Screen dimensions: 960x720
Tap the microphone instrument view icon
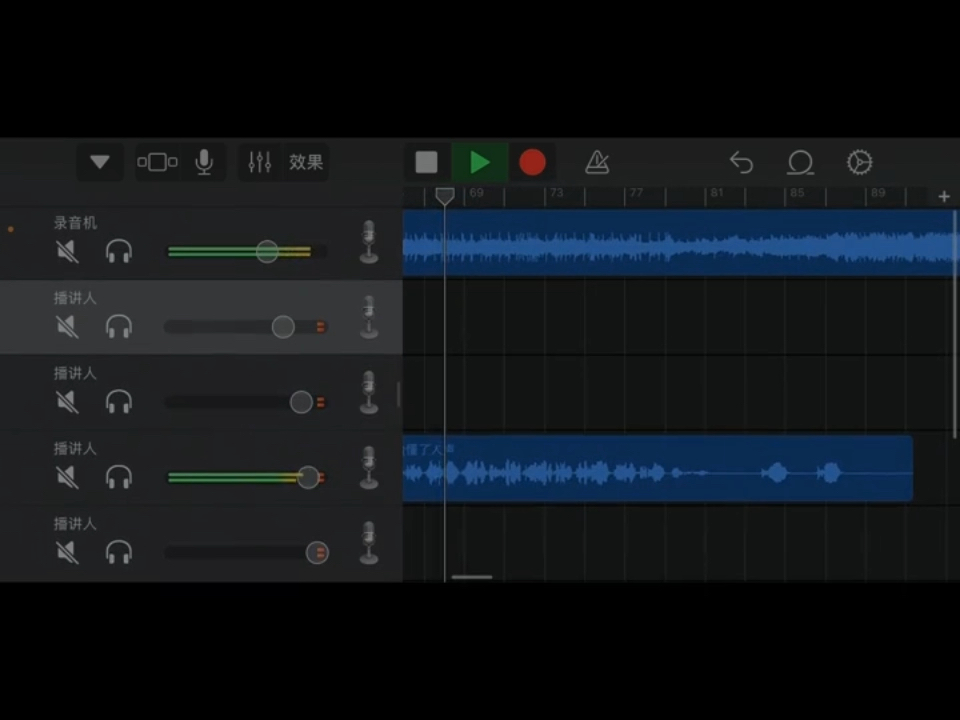coord(204,162)
